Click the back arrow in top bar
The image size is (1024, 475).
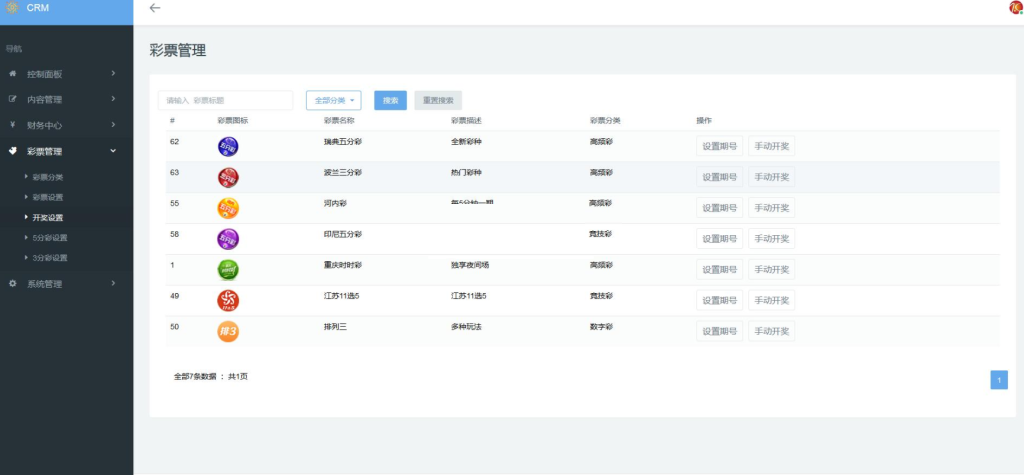point(154,8)
